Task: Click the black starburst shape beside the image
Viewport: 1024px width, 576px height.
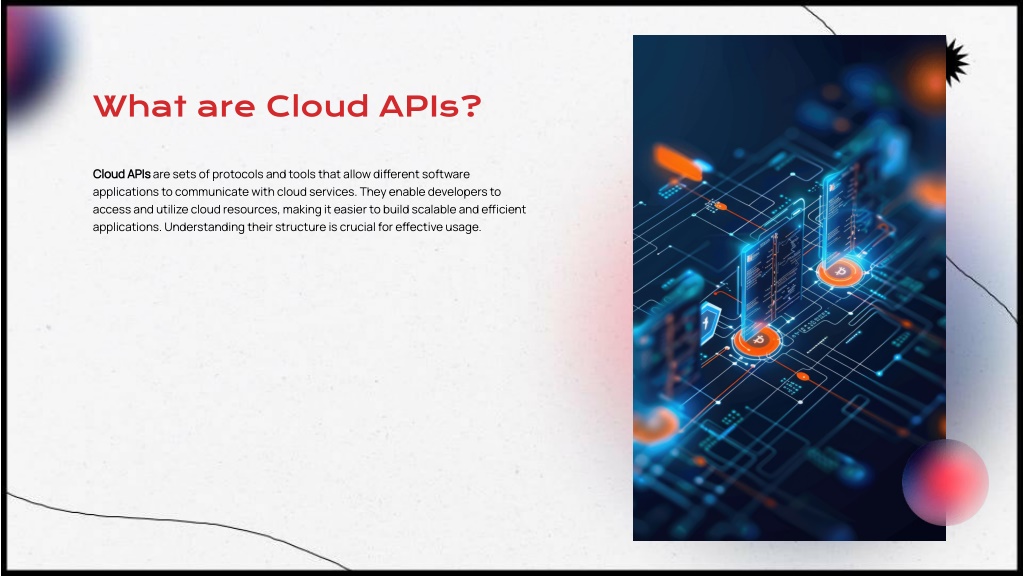Action: point(957,61)
